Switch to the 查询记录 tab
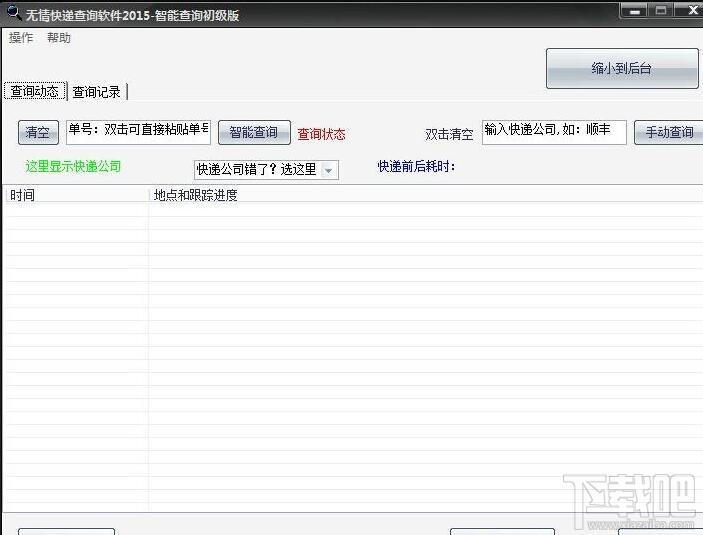The image size is (703, 535). click(x=97, y=92)
